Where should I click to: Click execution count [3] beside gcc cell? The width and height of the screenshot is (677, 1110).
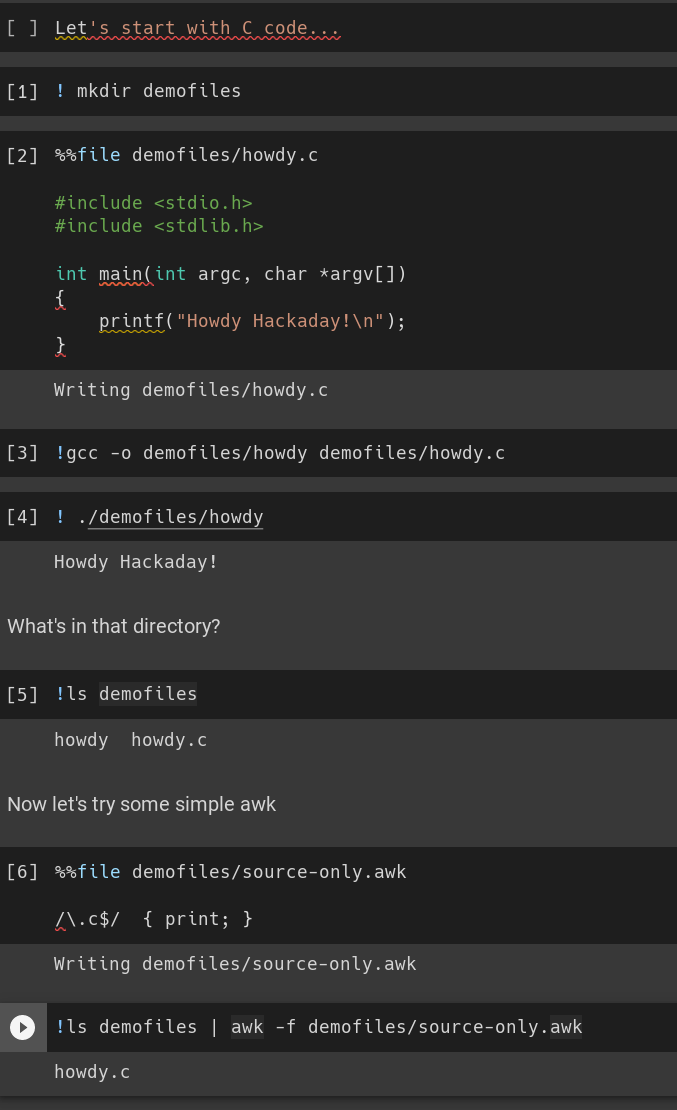(x=22, y=453)
